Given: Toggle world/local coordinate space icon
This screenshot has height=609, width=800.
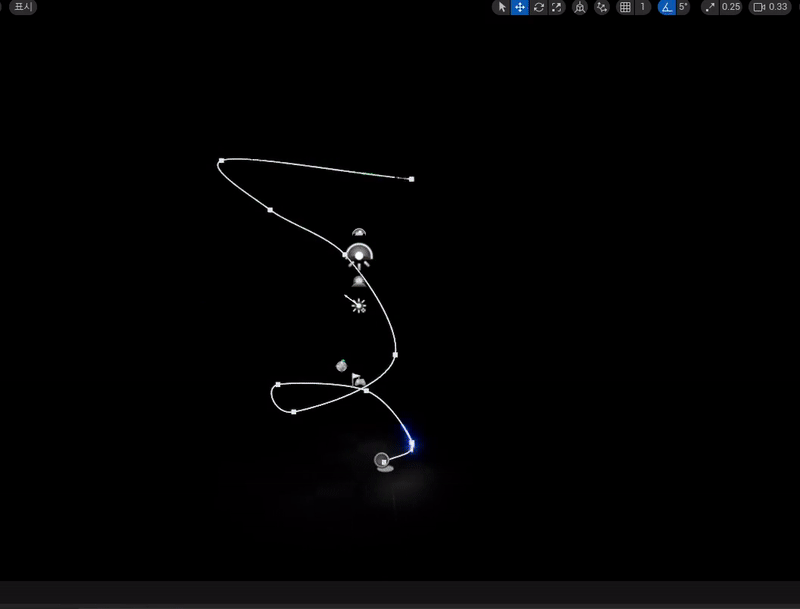Looking at the screenshot, I should tap(580, 7).
